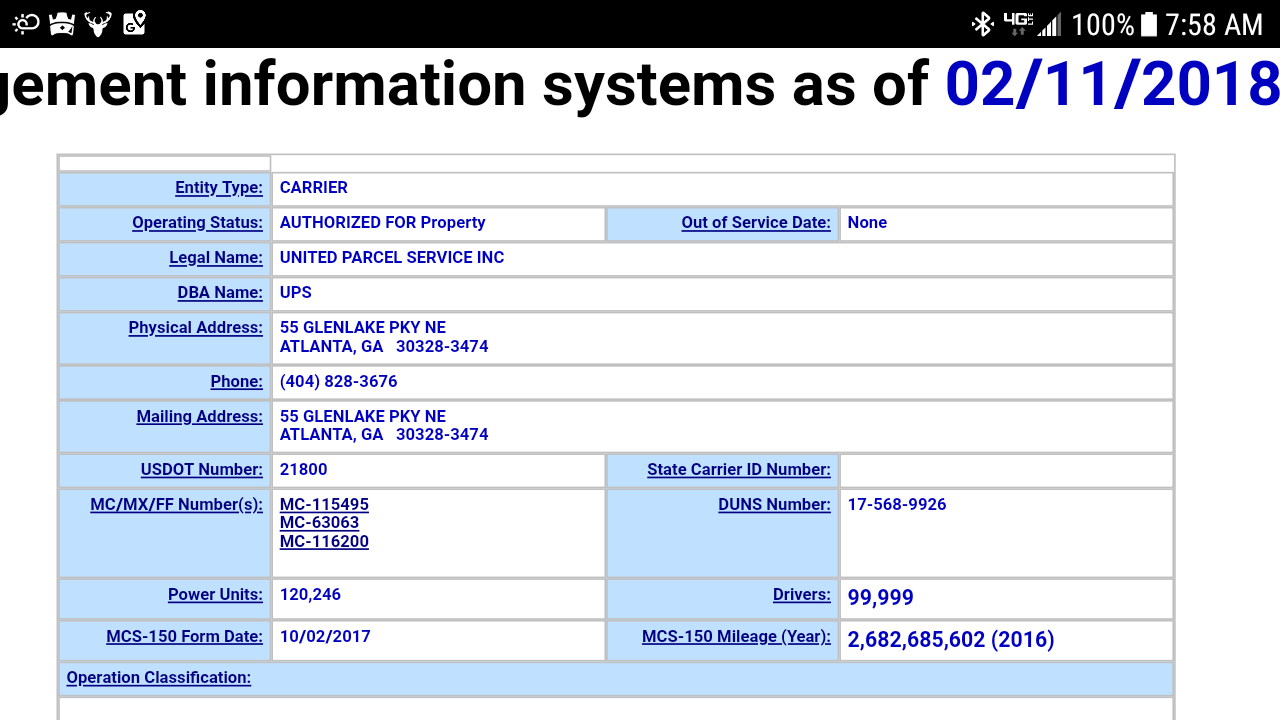1280x720 pixels.
Task: Tap the second status bar notification icon
Action: [x=62, y=23]
